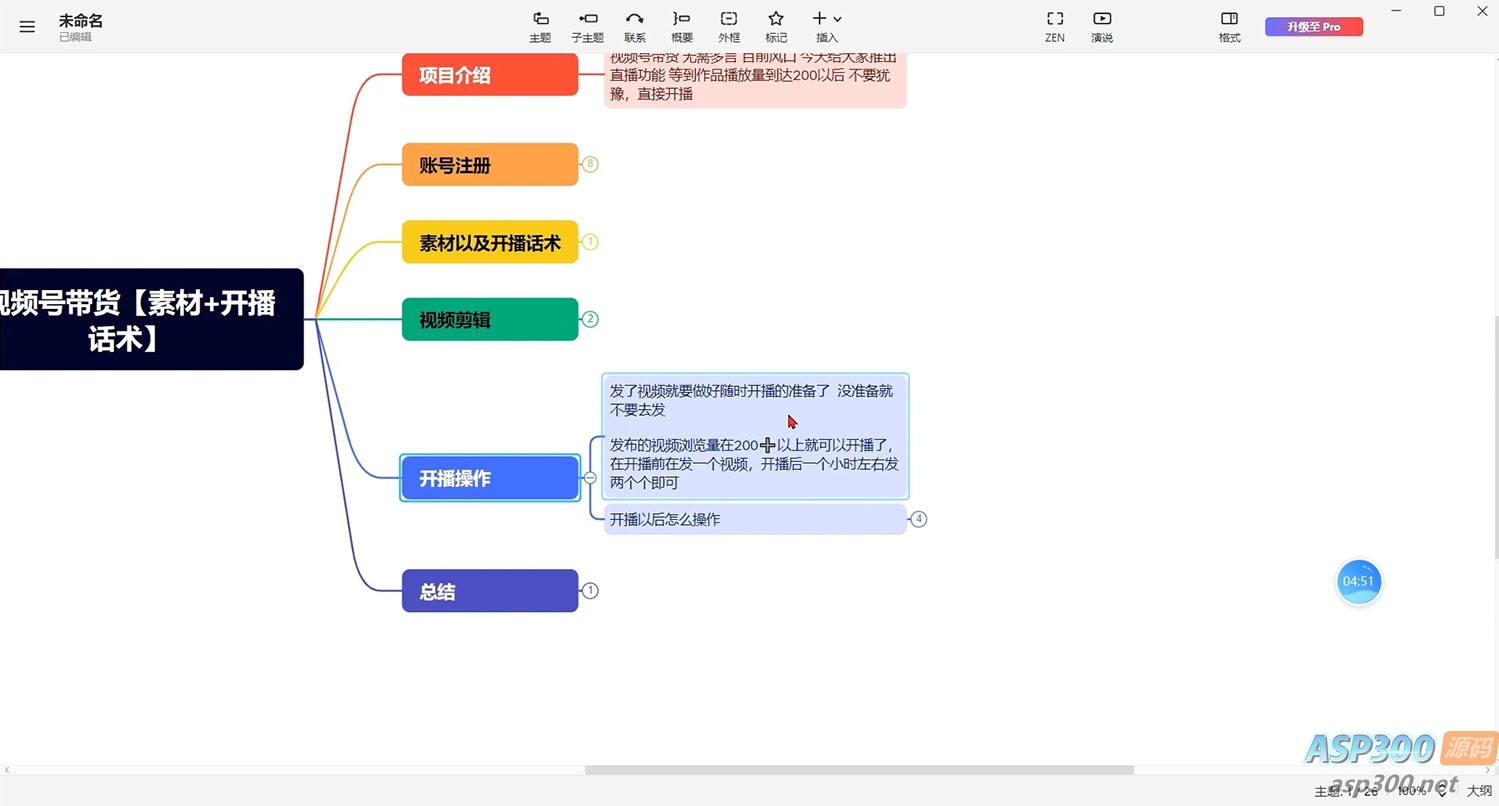Expand 开播以后怎么操作 with 4 children
1499x806 pixels.
[919, 519]
